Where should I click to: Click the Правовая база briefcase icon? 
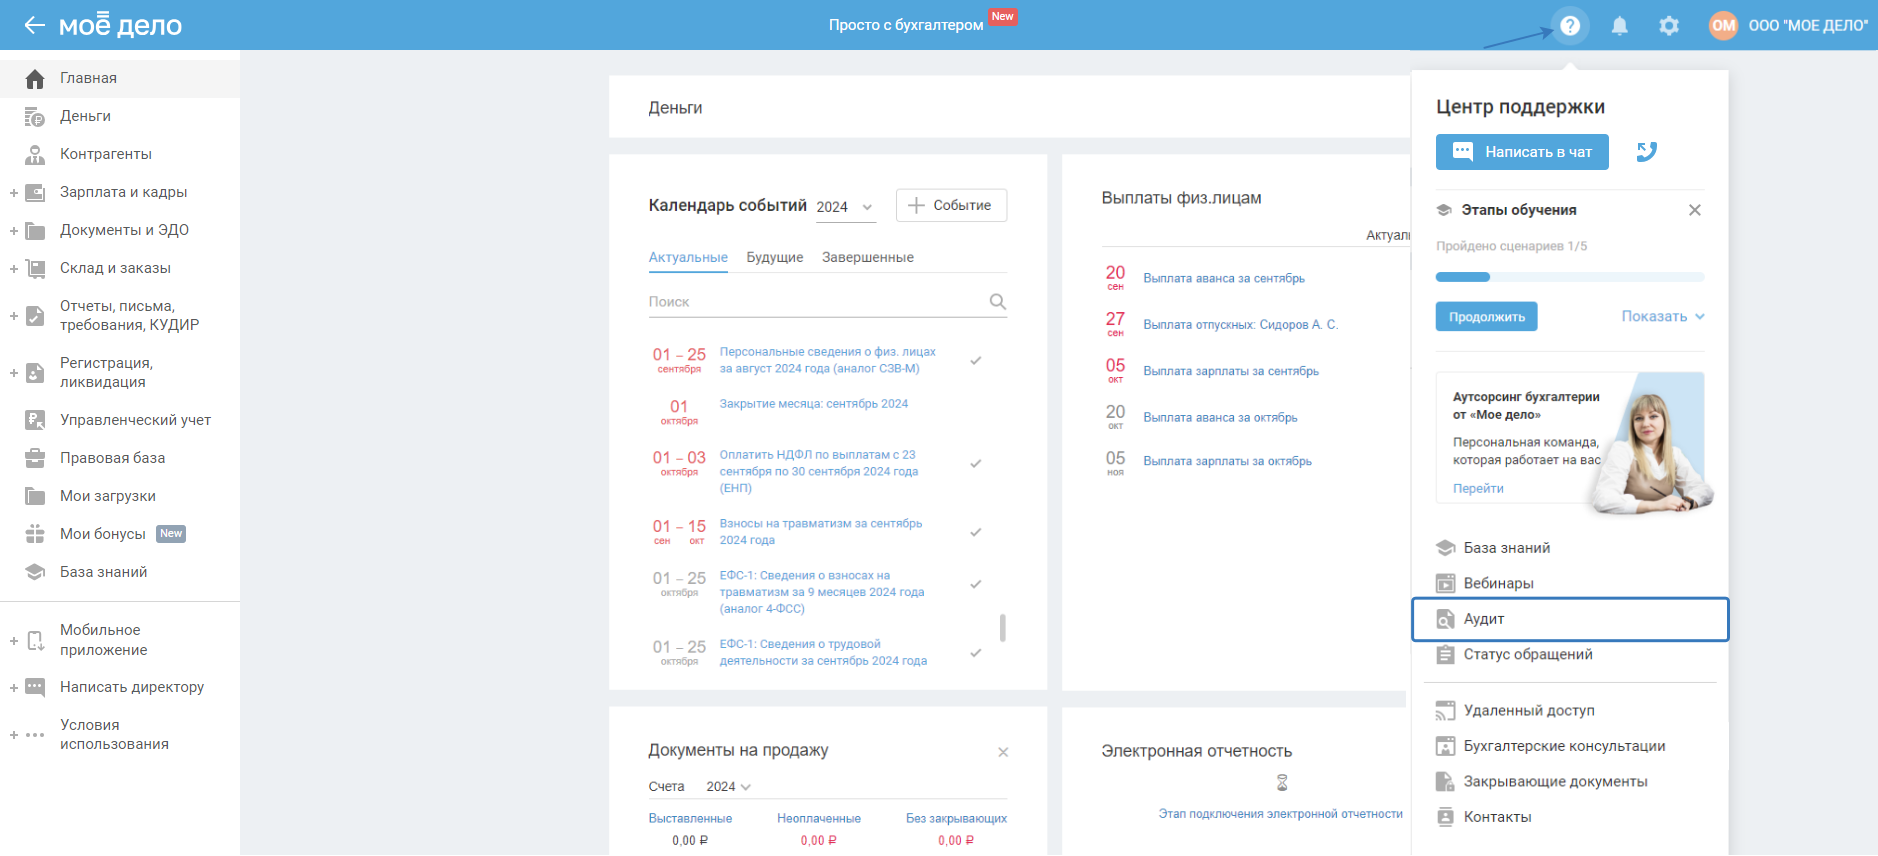pos(35,458)
